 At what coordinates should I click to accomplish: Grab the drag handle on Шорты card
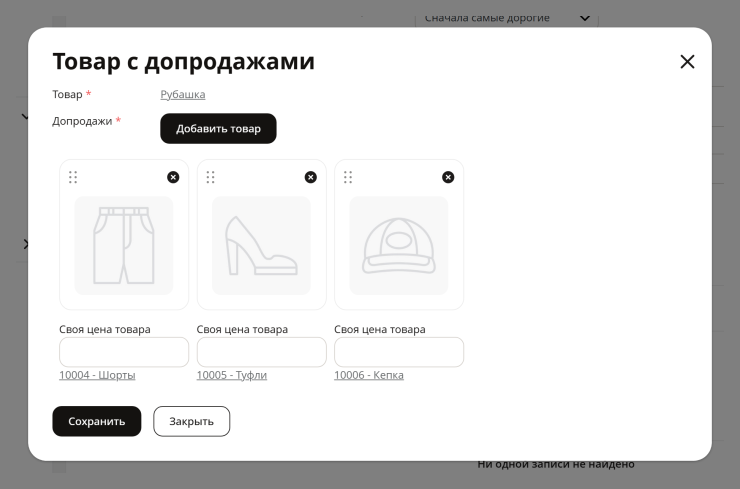(x=73, y=177)
